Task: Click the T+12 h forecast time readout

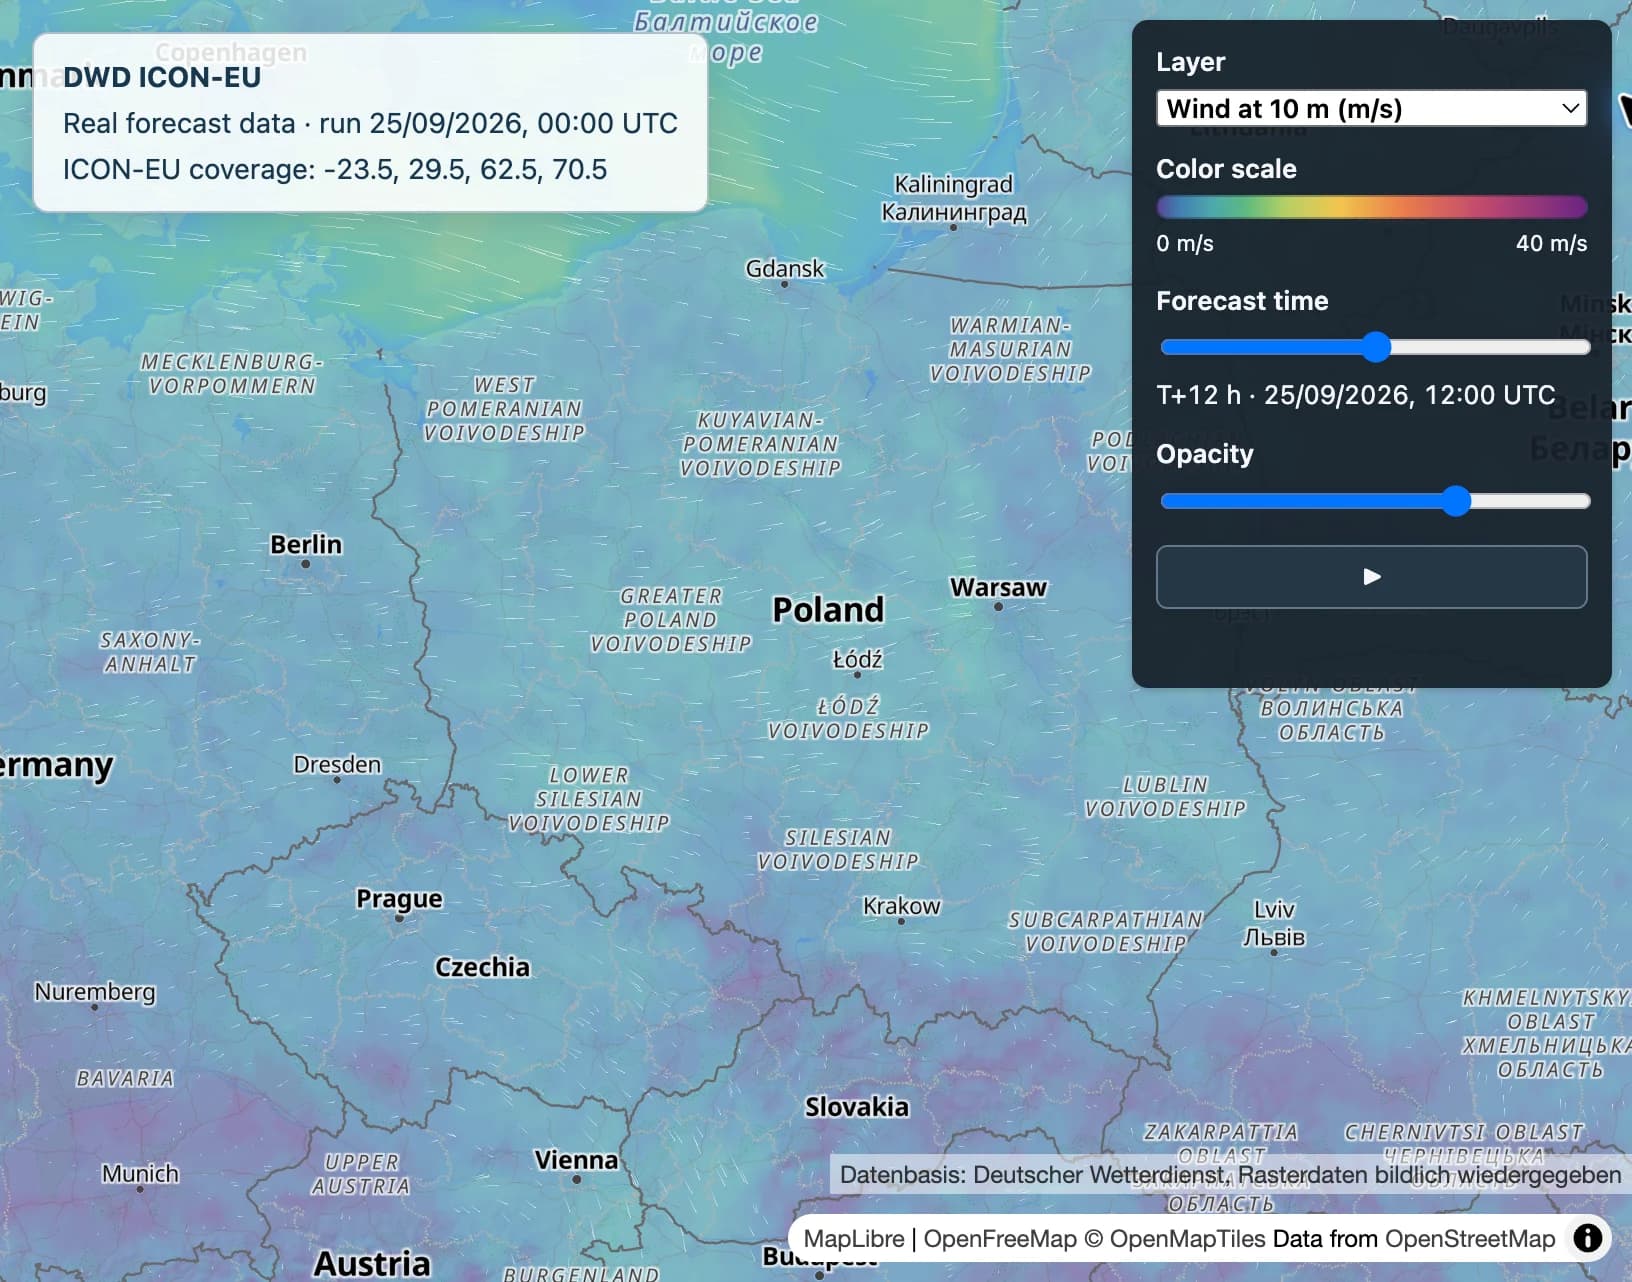Action: (x=1356, y=395)
